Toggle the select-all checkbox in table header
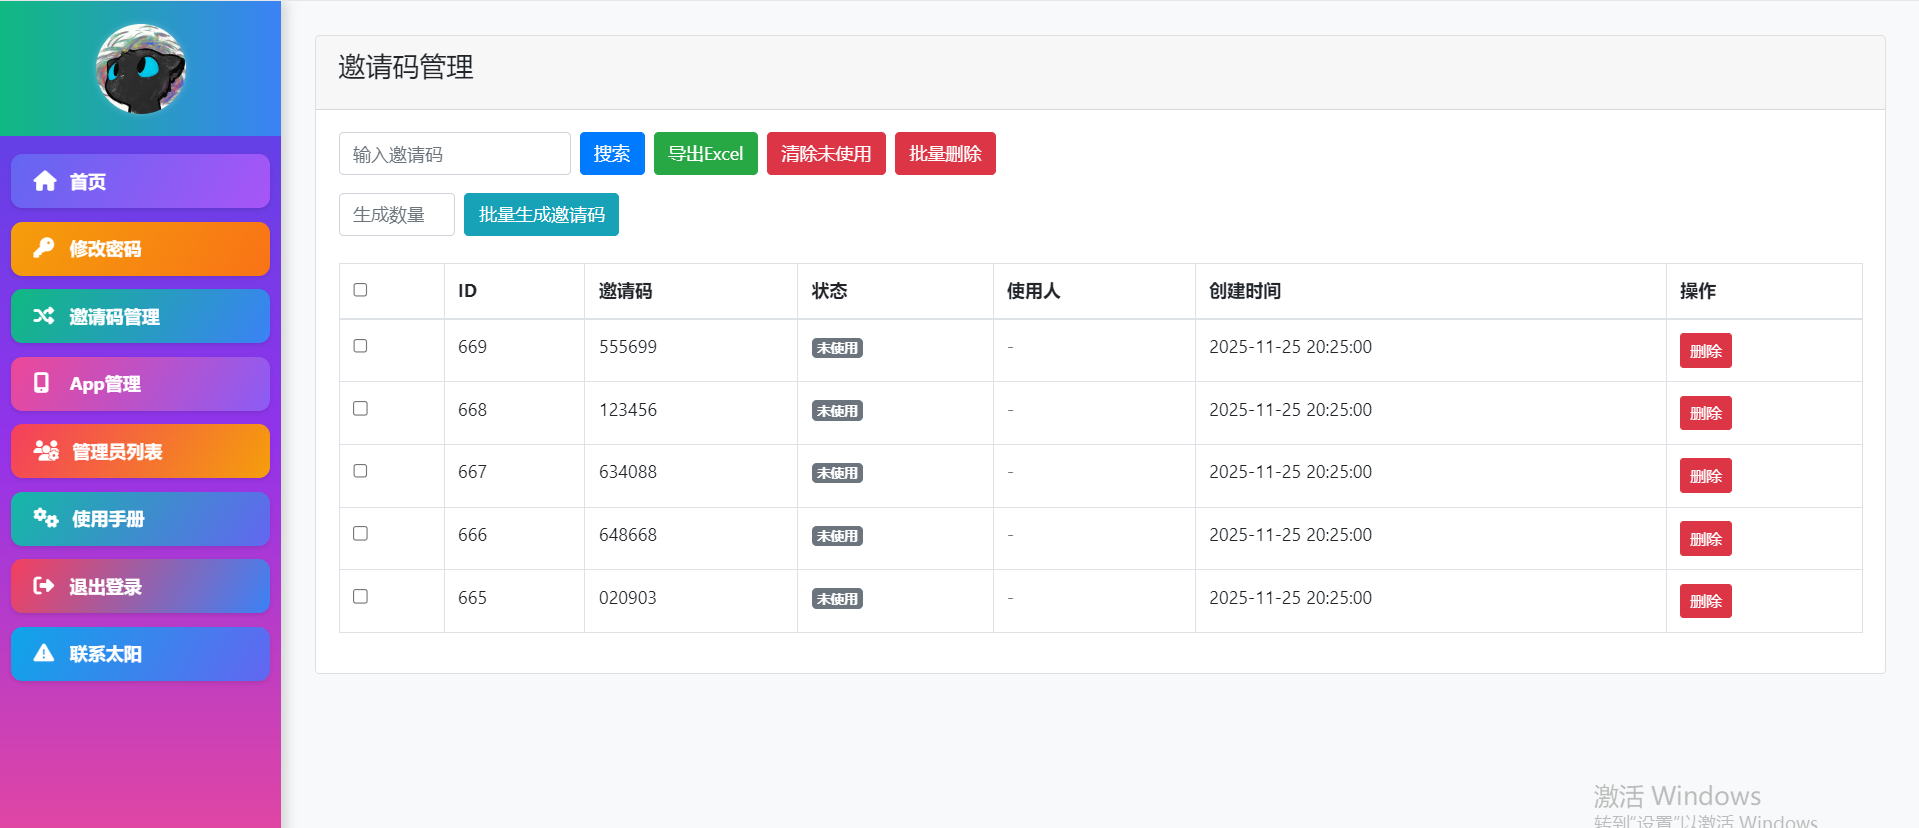This screenshot has width=1919, height=828. coord(360,290)
